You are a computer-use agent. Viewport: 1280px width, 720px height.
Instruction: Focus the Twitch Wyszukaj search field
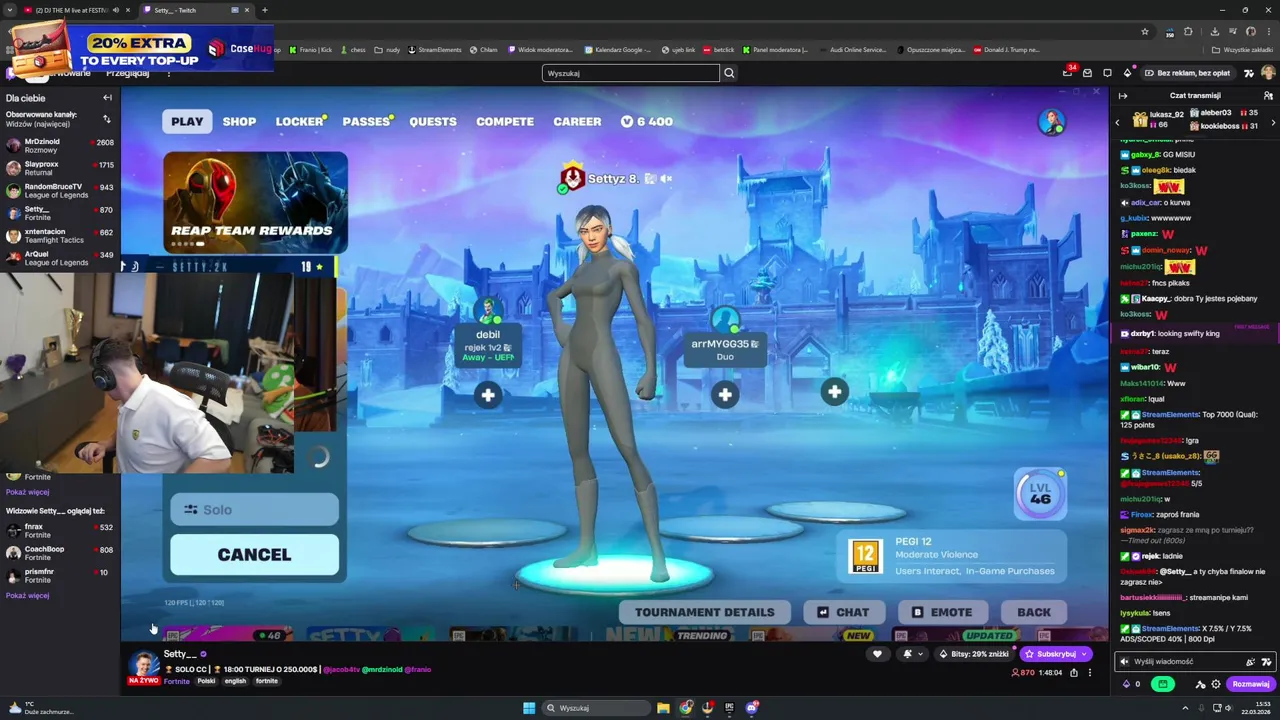pos(630,73)
